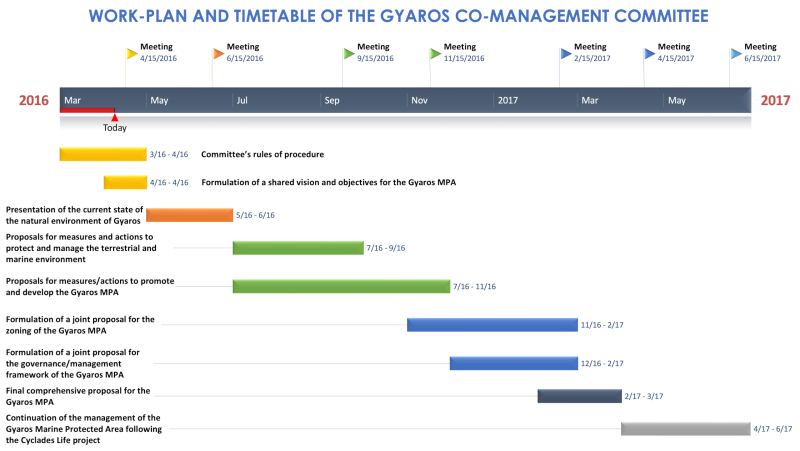Select the blue bar dated 11/16 - 2/17

492,324
